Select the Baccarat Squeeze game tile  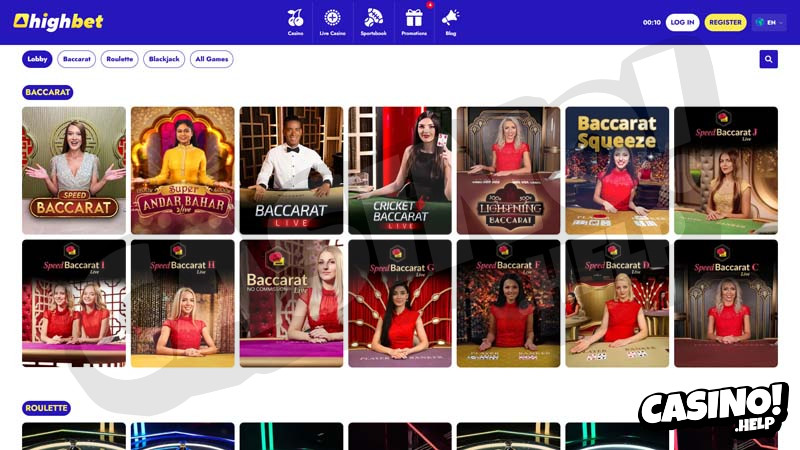tap(617, 170)
